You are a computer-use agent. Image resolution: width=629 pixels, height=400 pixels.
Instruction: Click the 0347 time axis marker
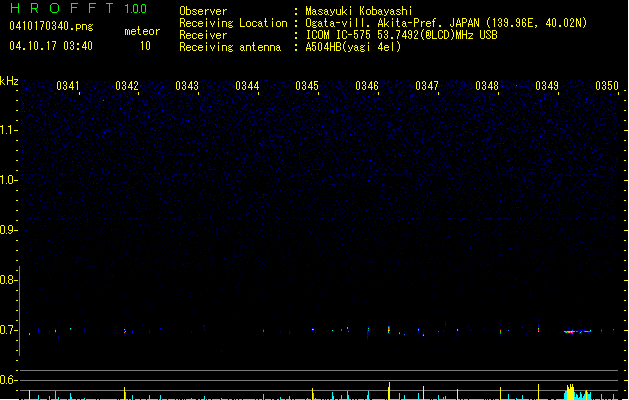pyautogui.click(x=427, y=86)
